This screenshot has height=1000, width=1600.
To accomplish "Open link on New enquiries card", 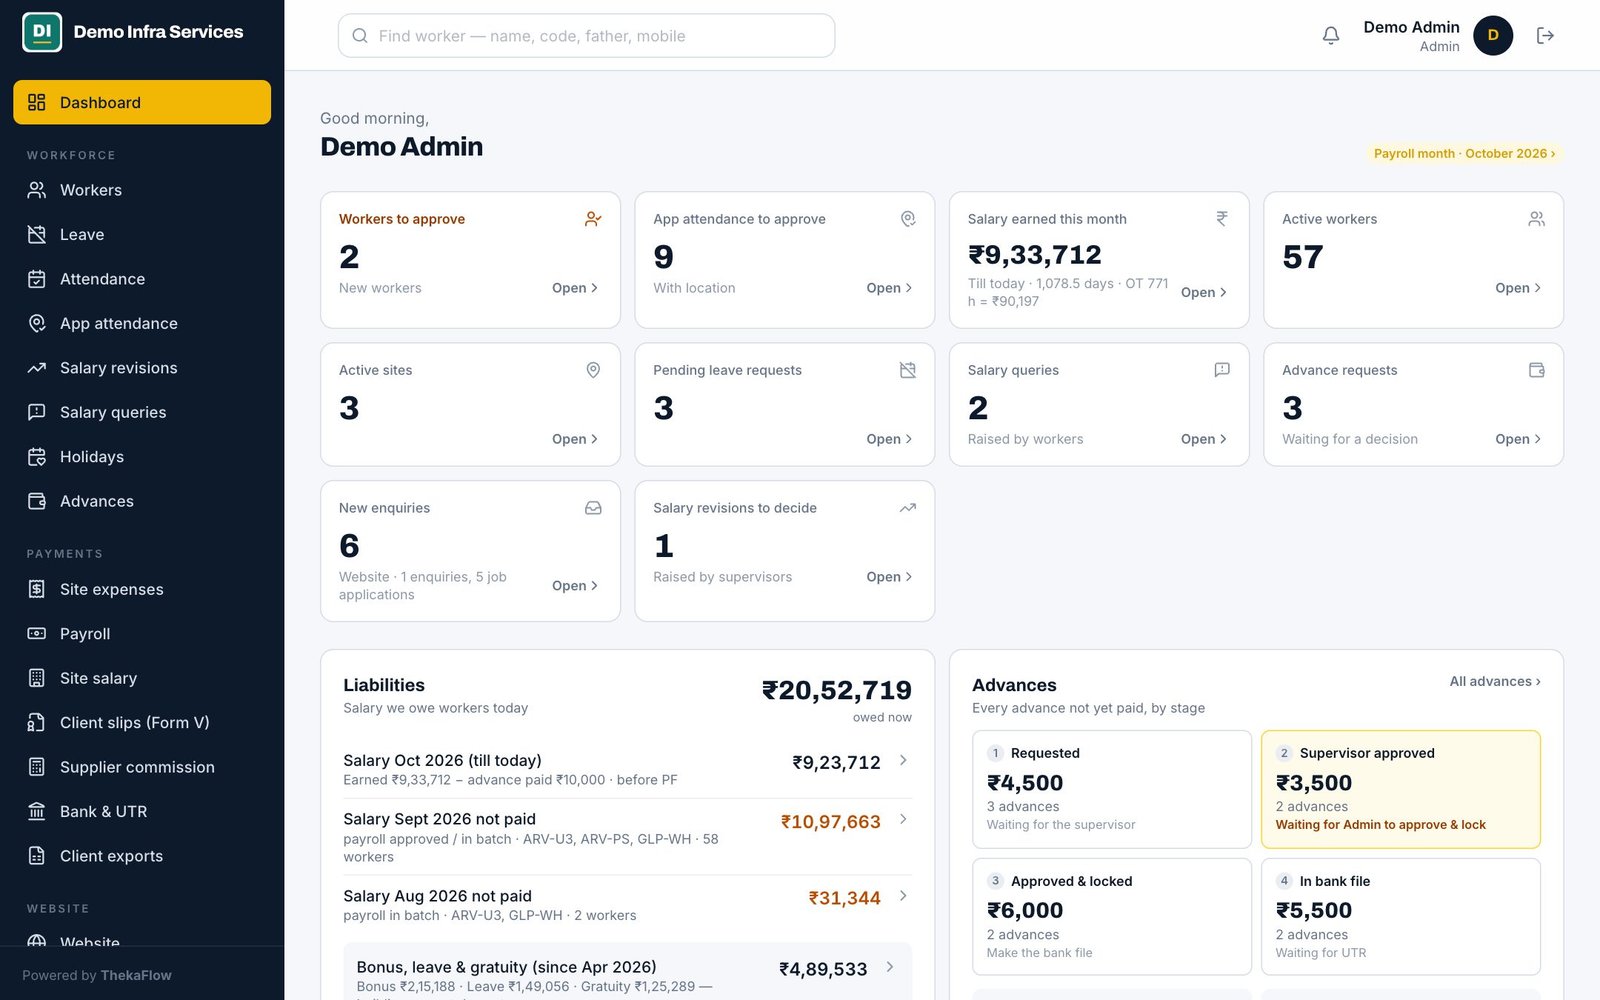I will click(x=575, y=586).
